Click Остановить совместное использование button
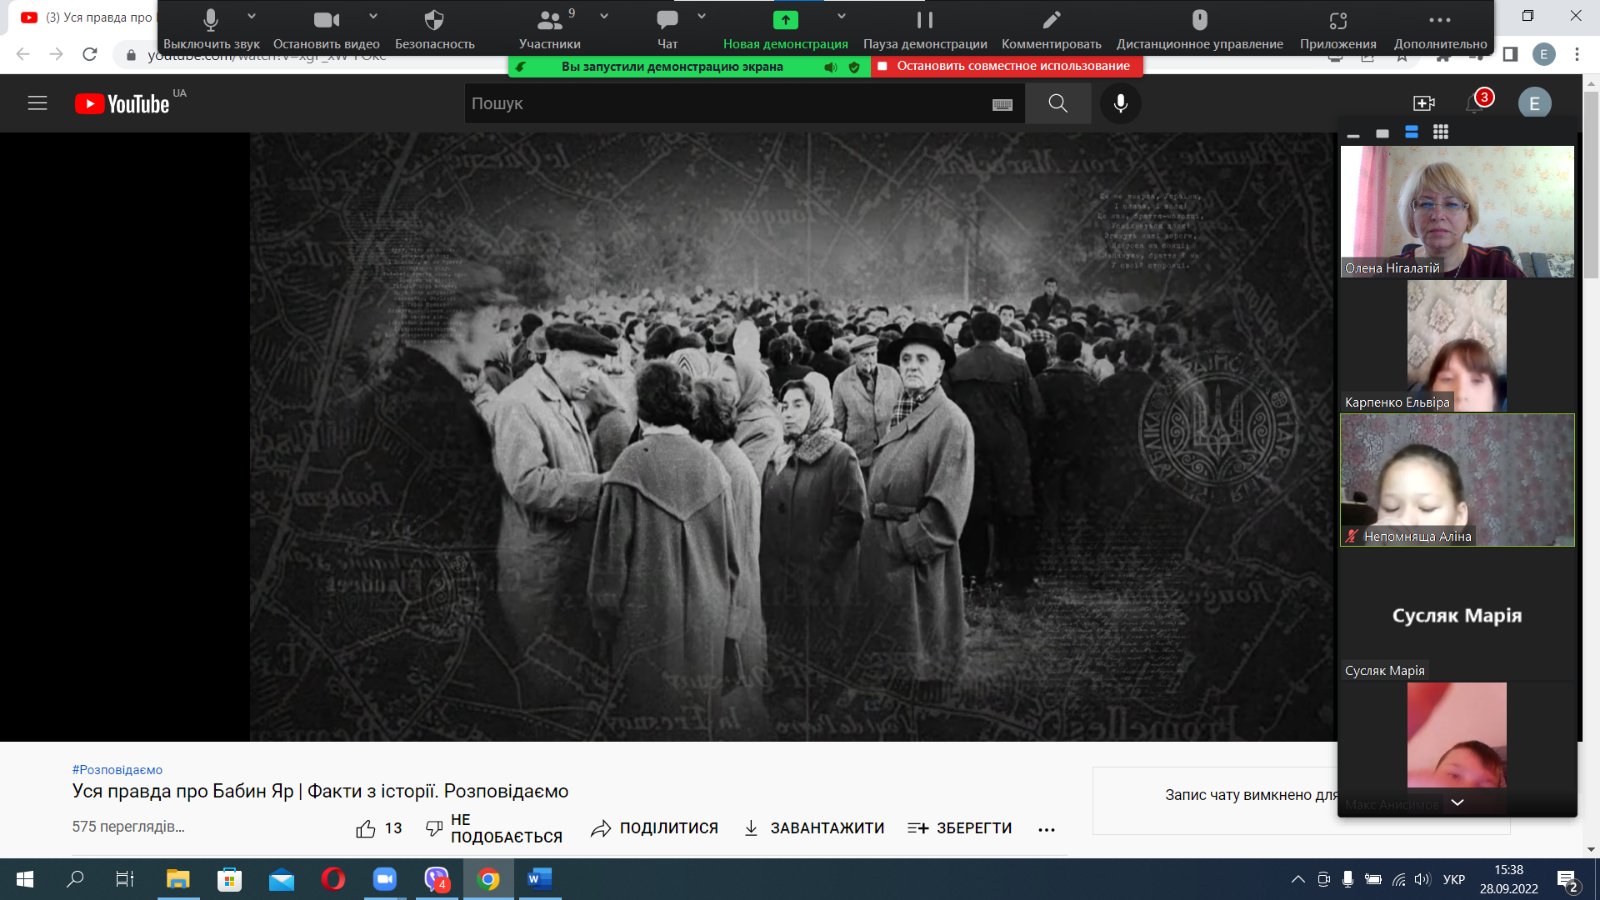Image resolution: width=1600 pixels, height=900 pixels. 1006,66
